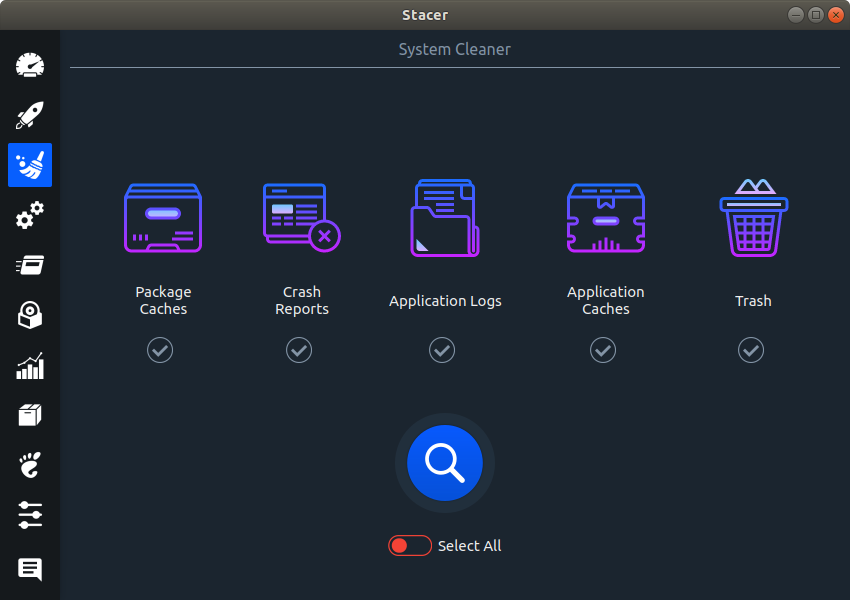Click the Application Caches label
This screenshot has height=600, width=850.
coord(606,300)
